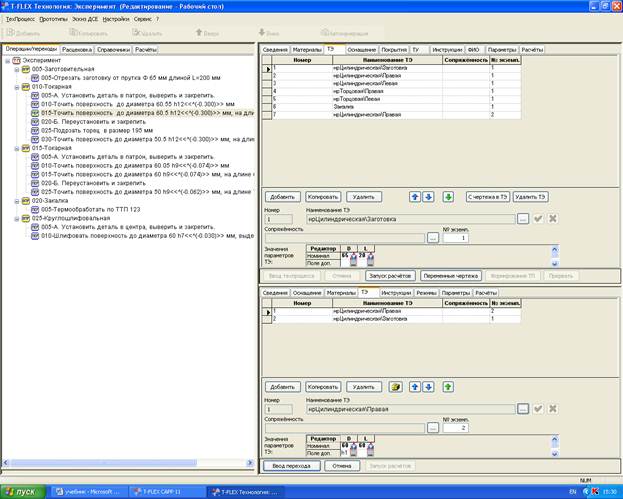Open Покрытия tab in upper panel
The width and height of the screenshot is (623, 499).
pos(394,50)
